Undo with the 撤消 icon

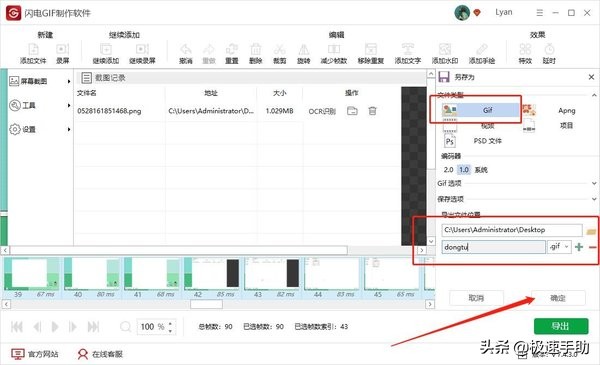[x=186, y=49]
